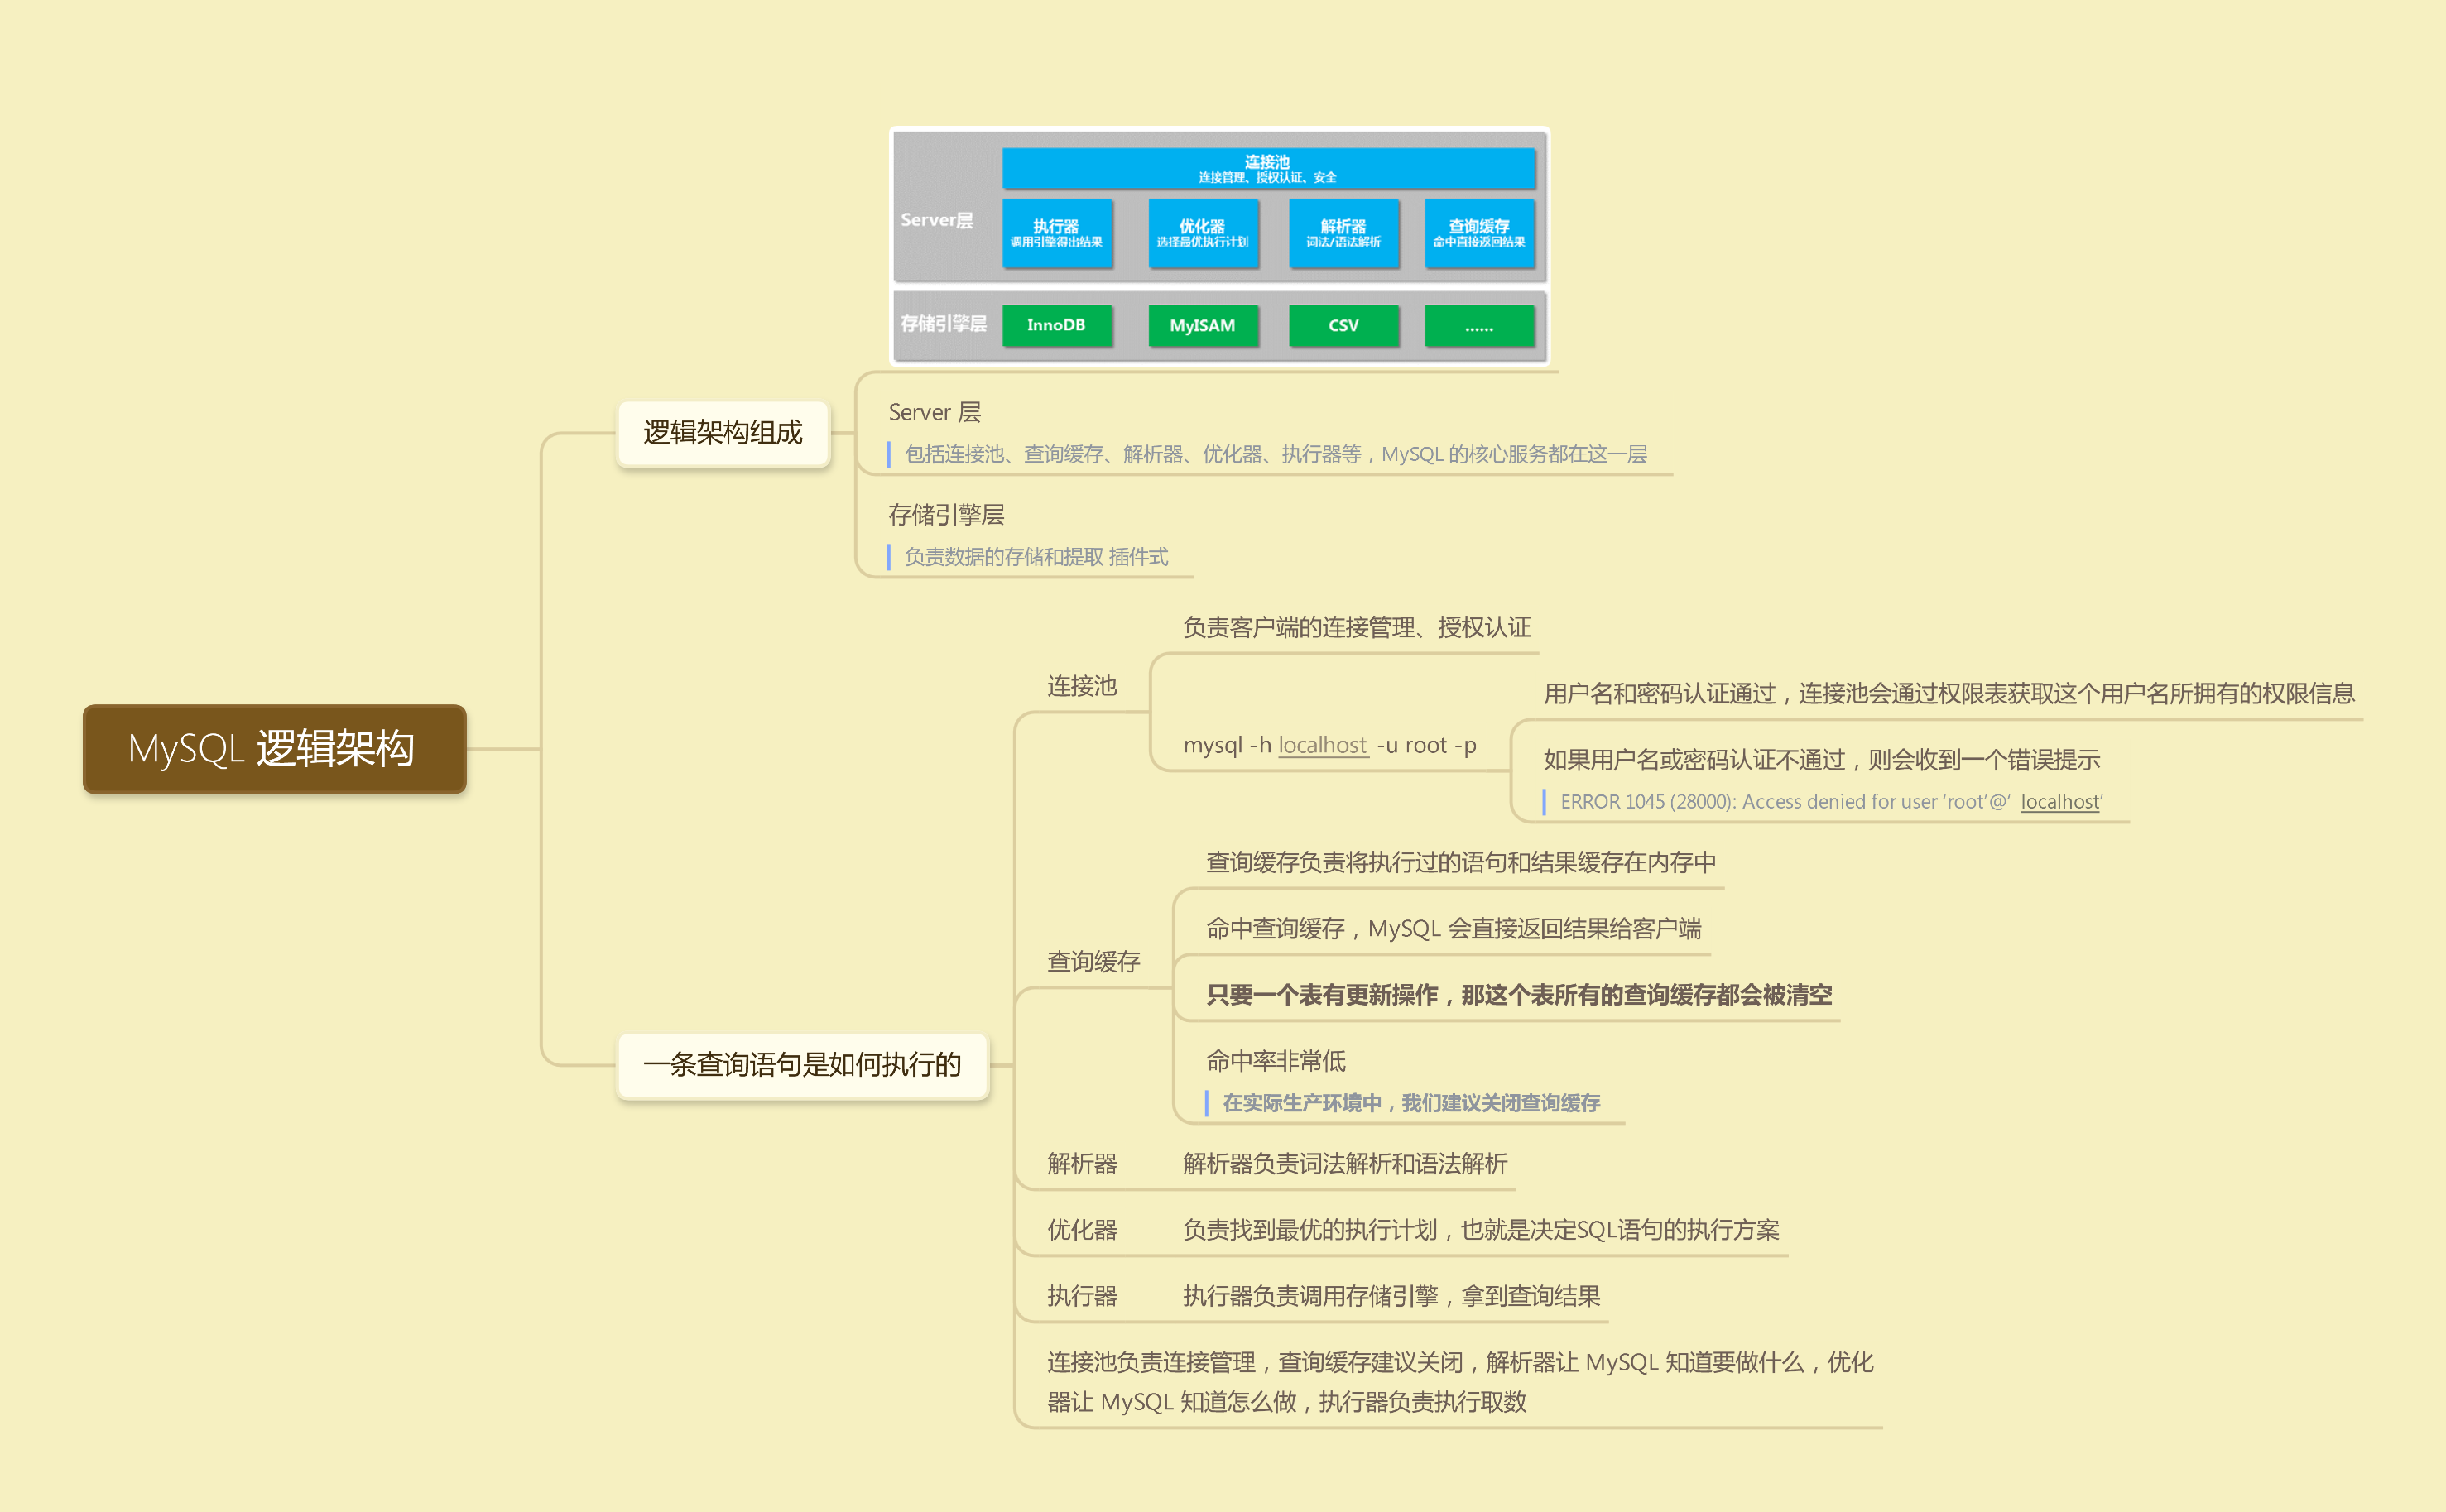Select the 执行器 subtopic
Image resolution: width=2446 pixels, height=1512 pixels.
coord(1081,1296)
